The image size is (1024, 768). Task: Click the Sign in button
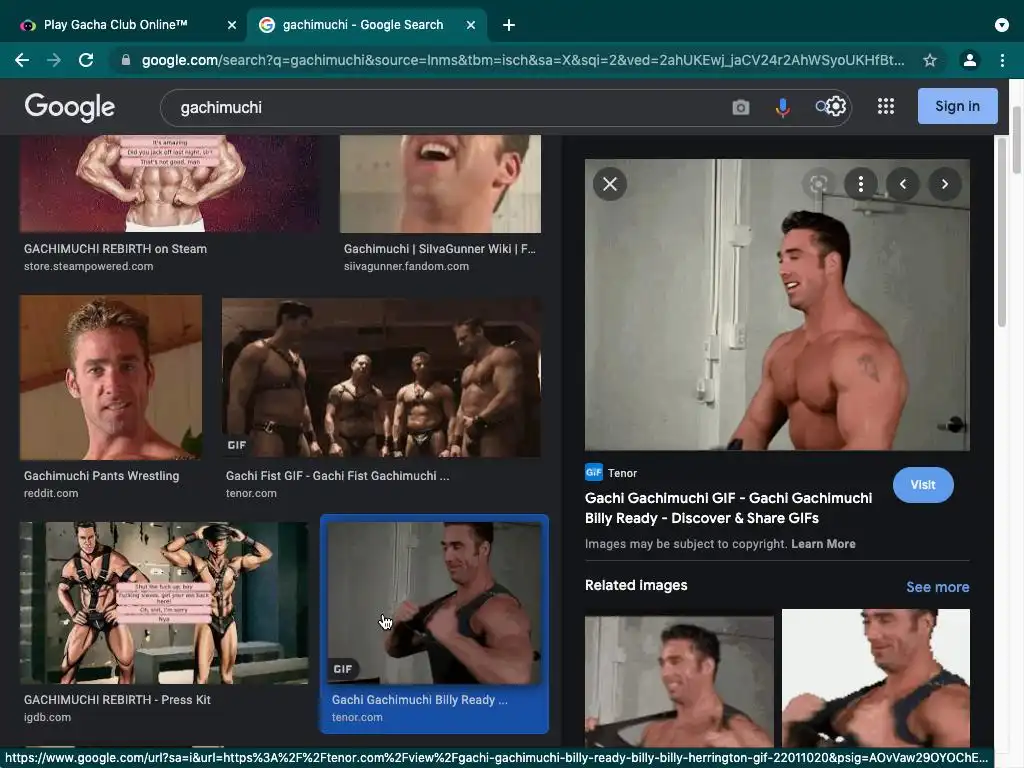(x=957, y=106)
